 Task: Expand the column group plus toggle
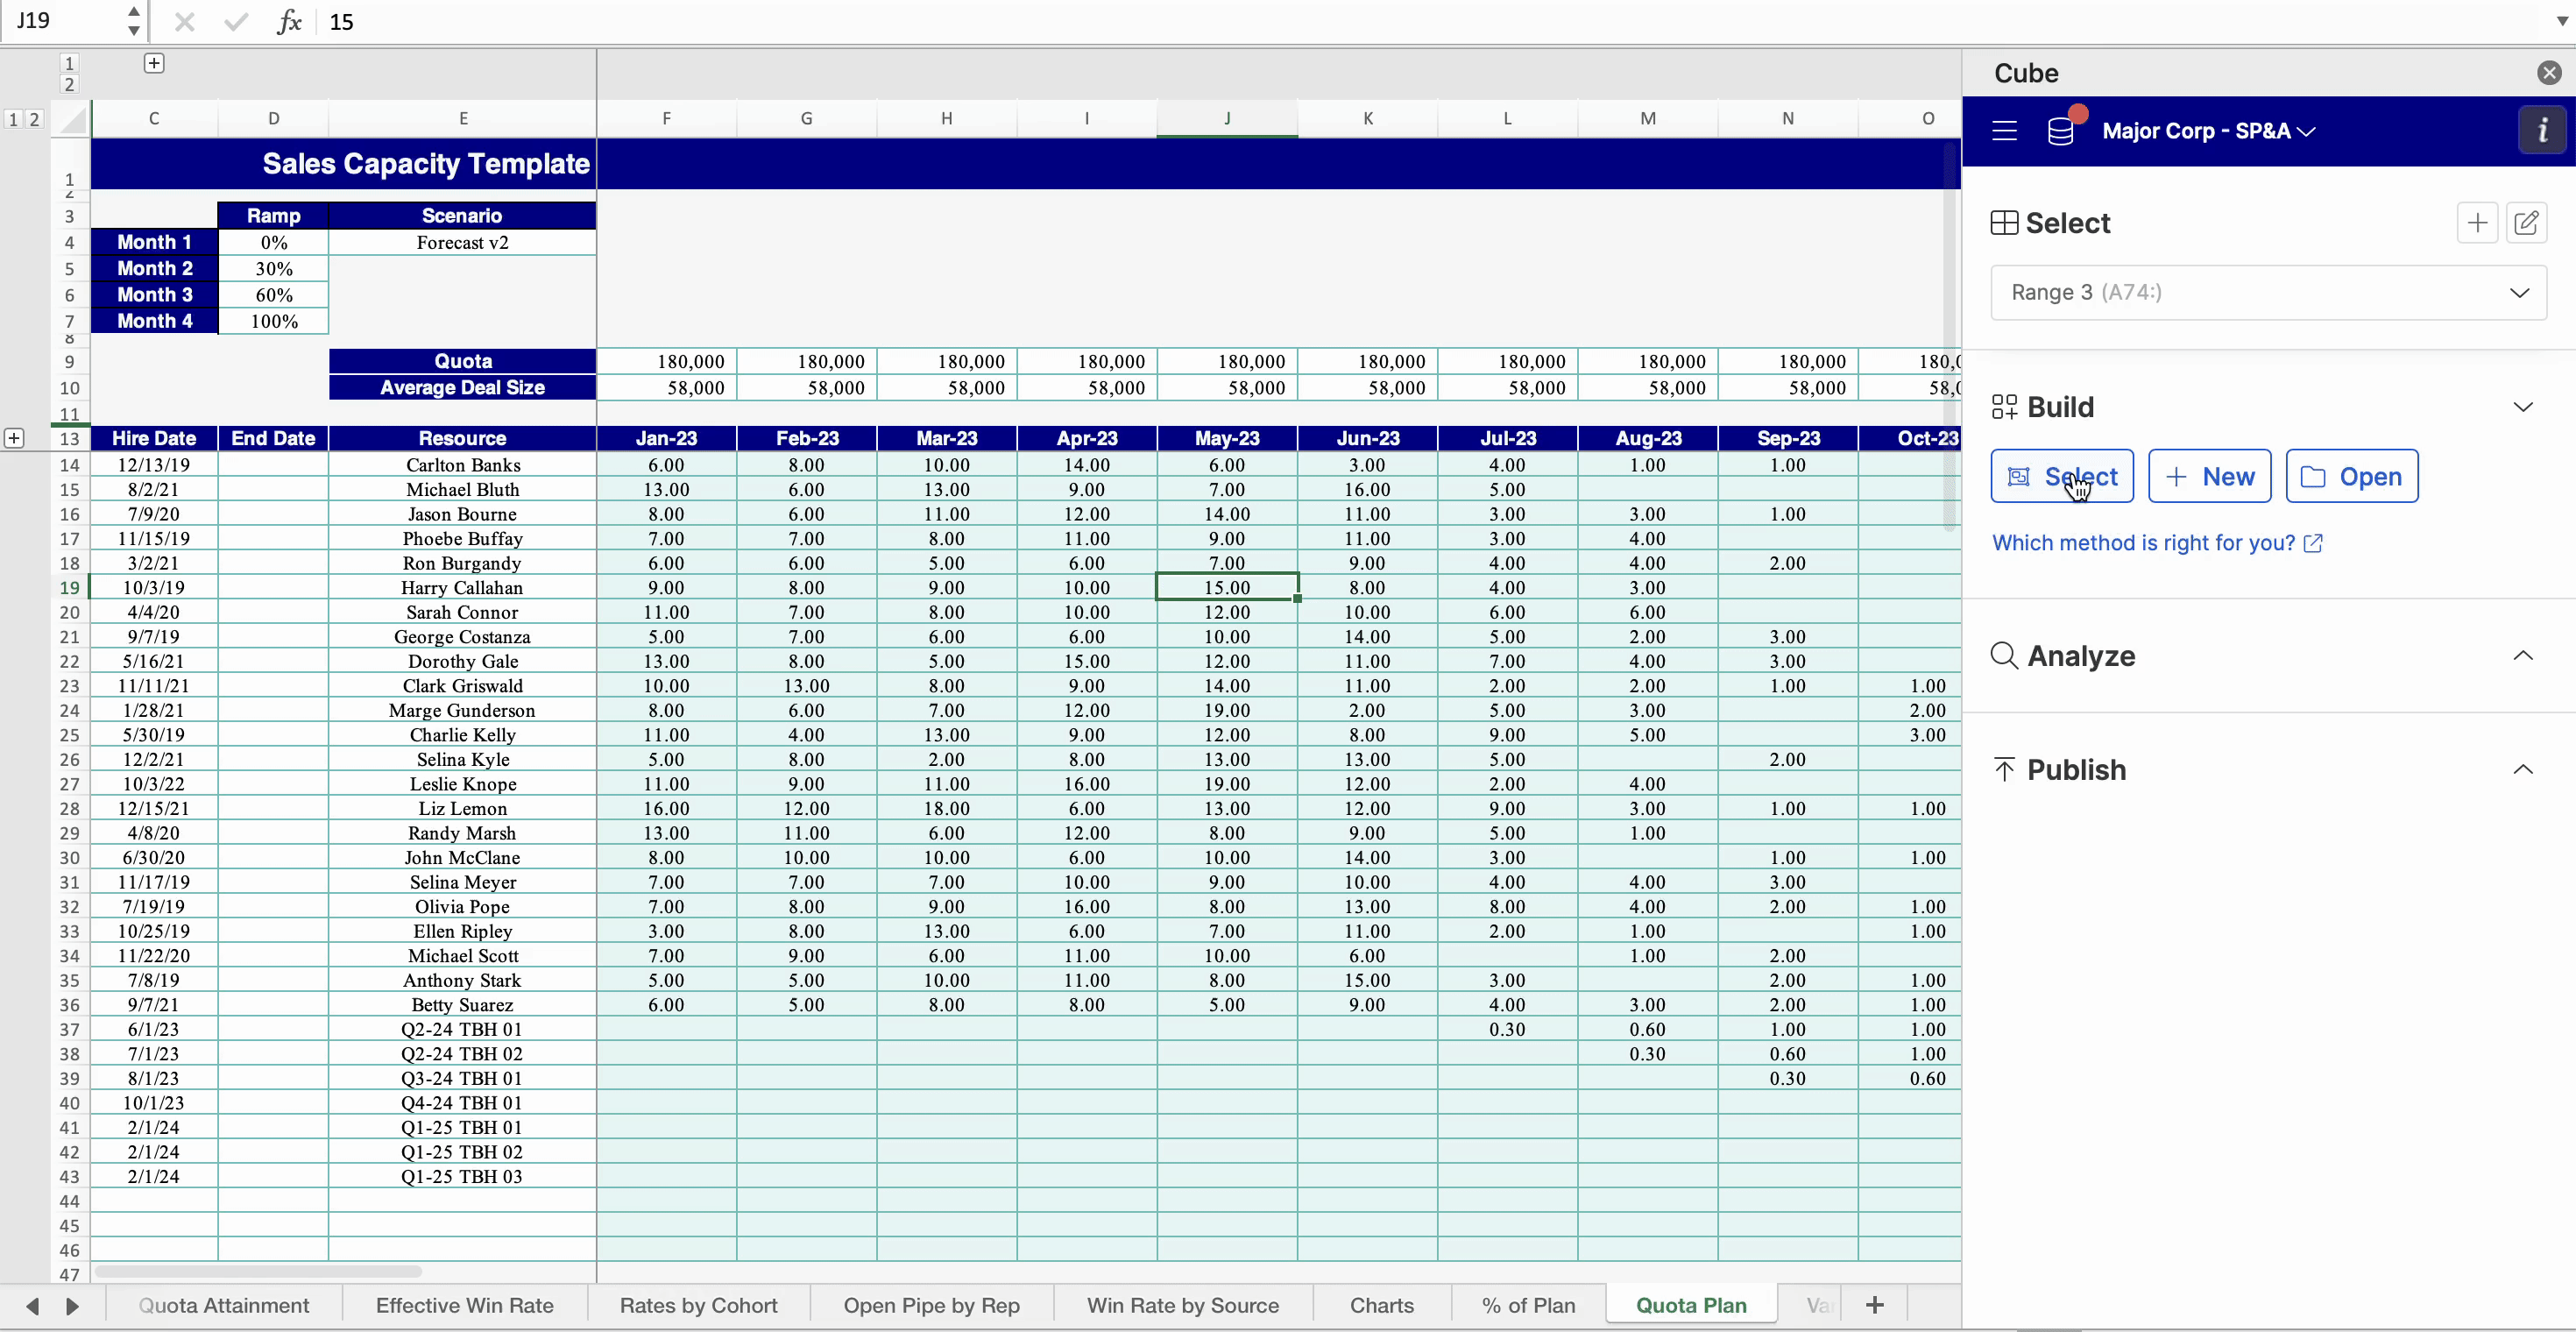click(x=154, y=63)
